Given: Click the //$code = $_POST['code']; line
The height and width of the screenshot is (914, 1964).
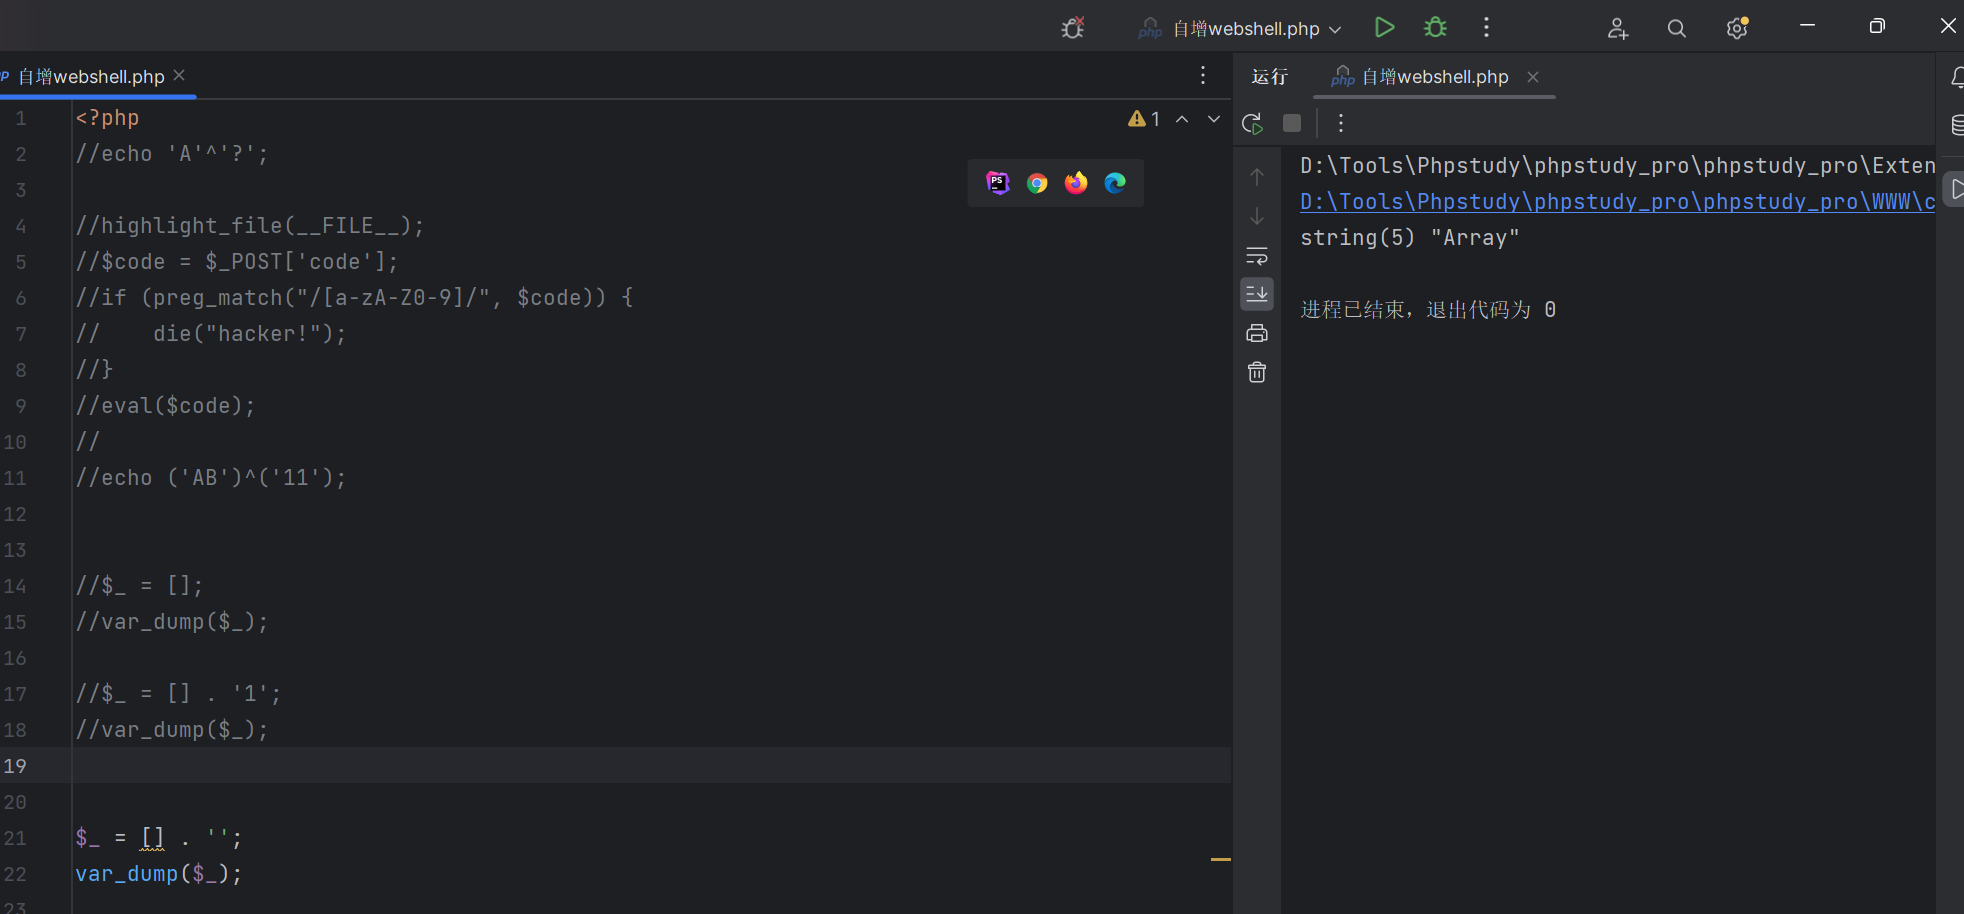Looking at the screenshot, I should (x=237, y=261).
